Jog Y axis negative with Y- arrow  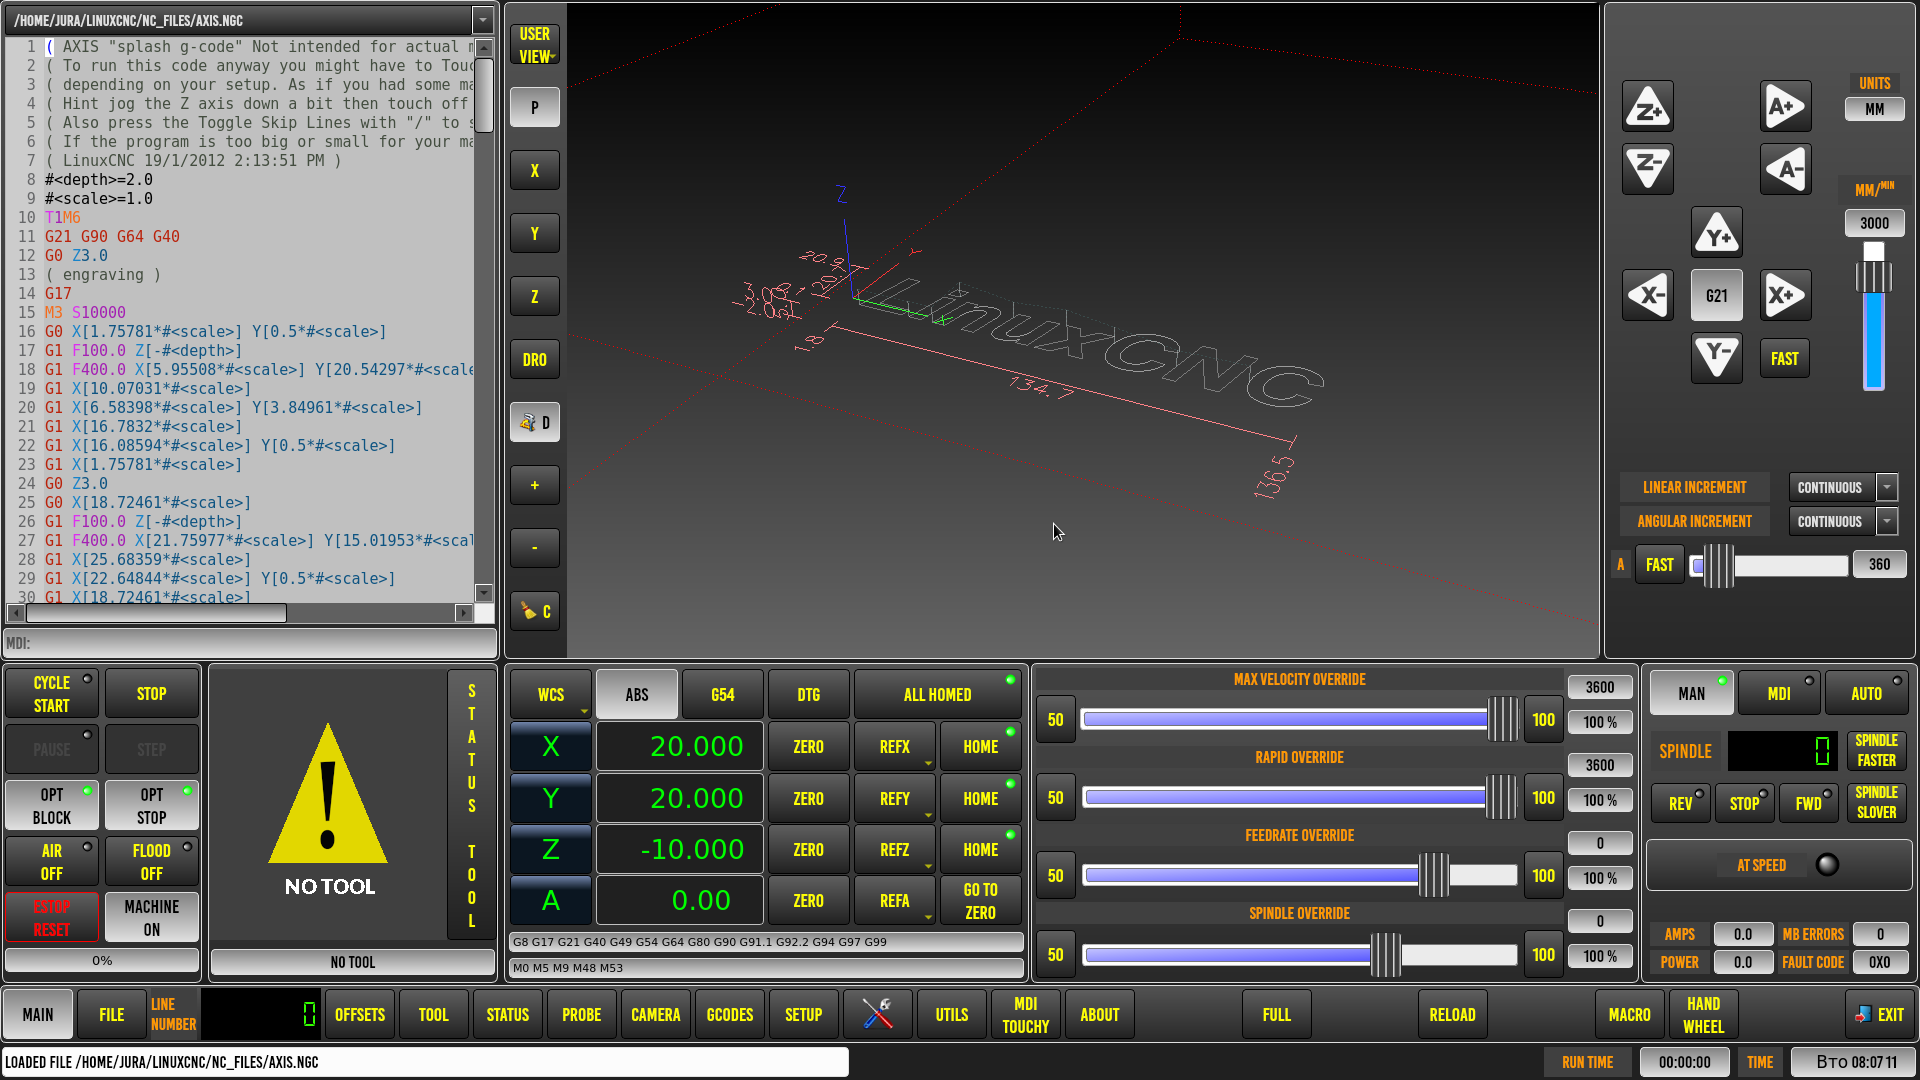click(1717, 358)
